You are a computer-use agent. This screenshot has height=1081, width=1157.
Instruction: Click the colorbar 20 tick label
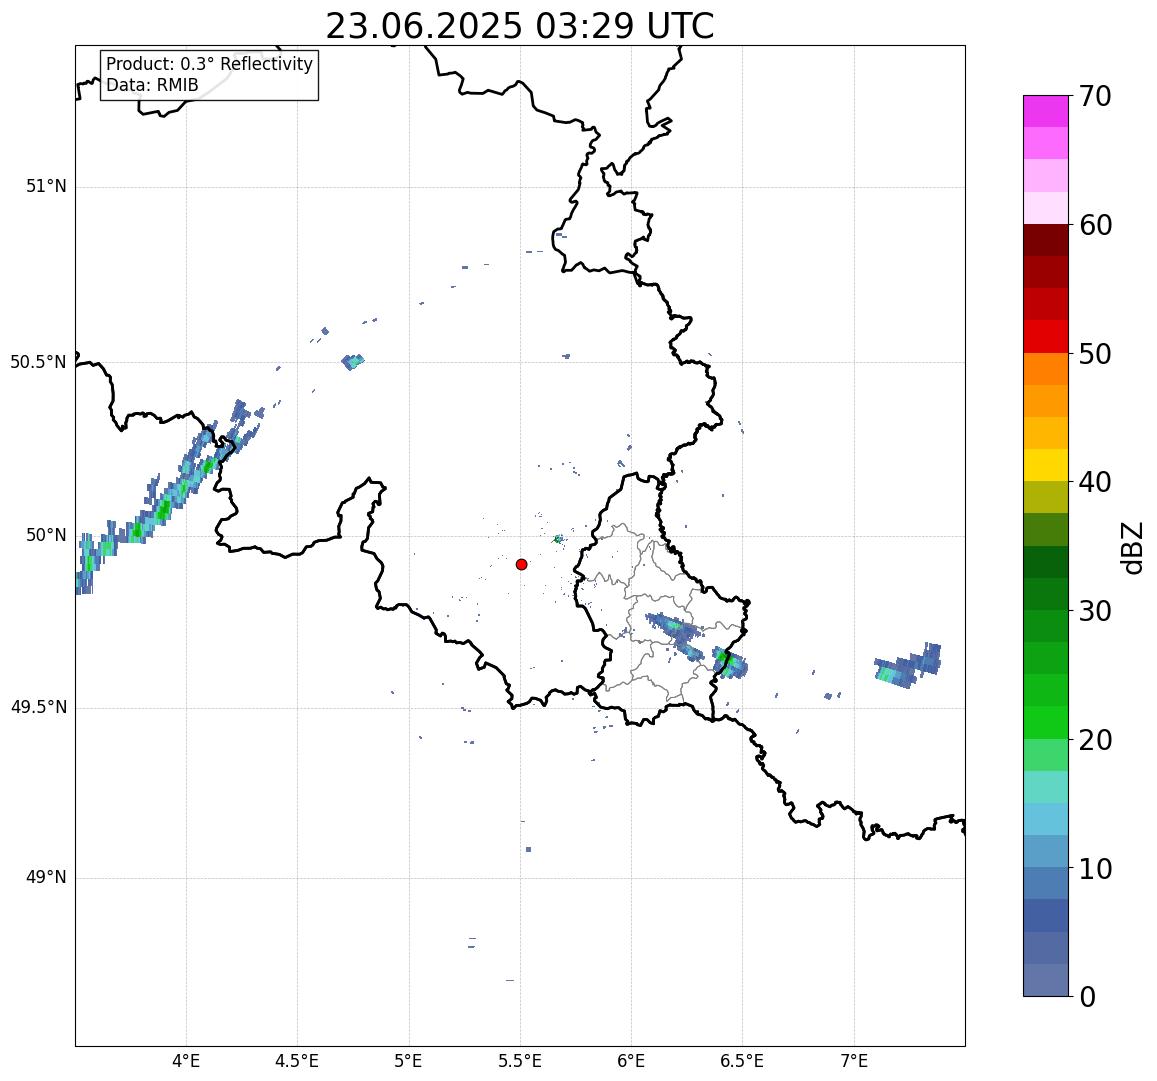pos(1096,739)
